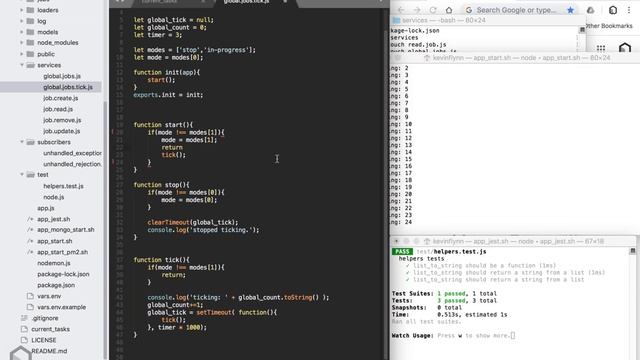The height and width of the screenshot is (360, 640).
Task: Click the services folder icon
Action: coord(30,65)
